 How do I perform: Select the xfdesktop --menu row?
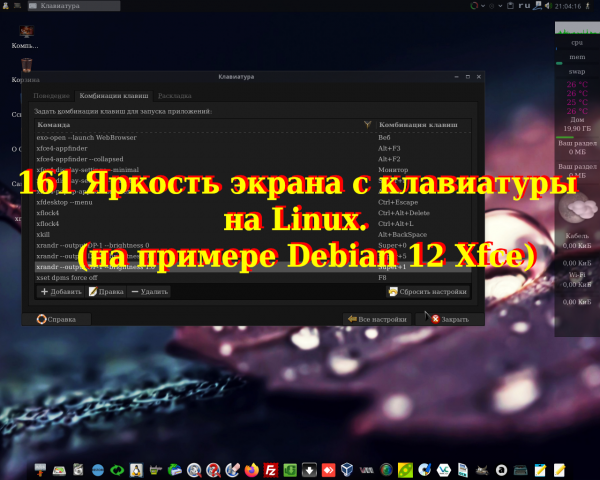(253, 202)
